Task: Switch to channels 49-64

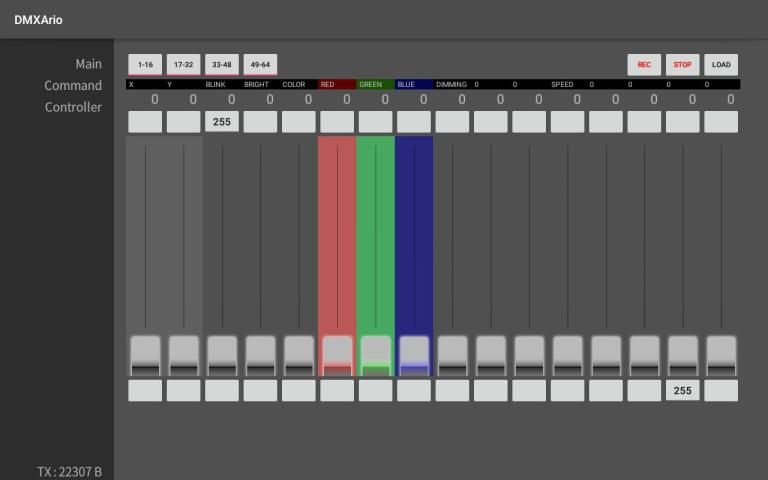Action: click(x=260, y=65)
